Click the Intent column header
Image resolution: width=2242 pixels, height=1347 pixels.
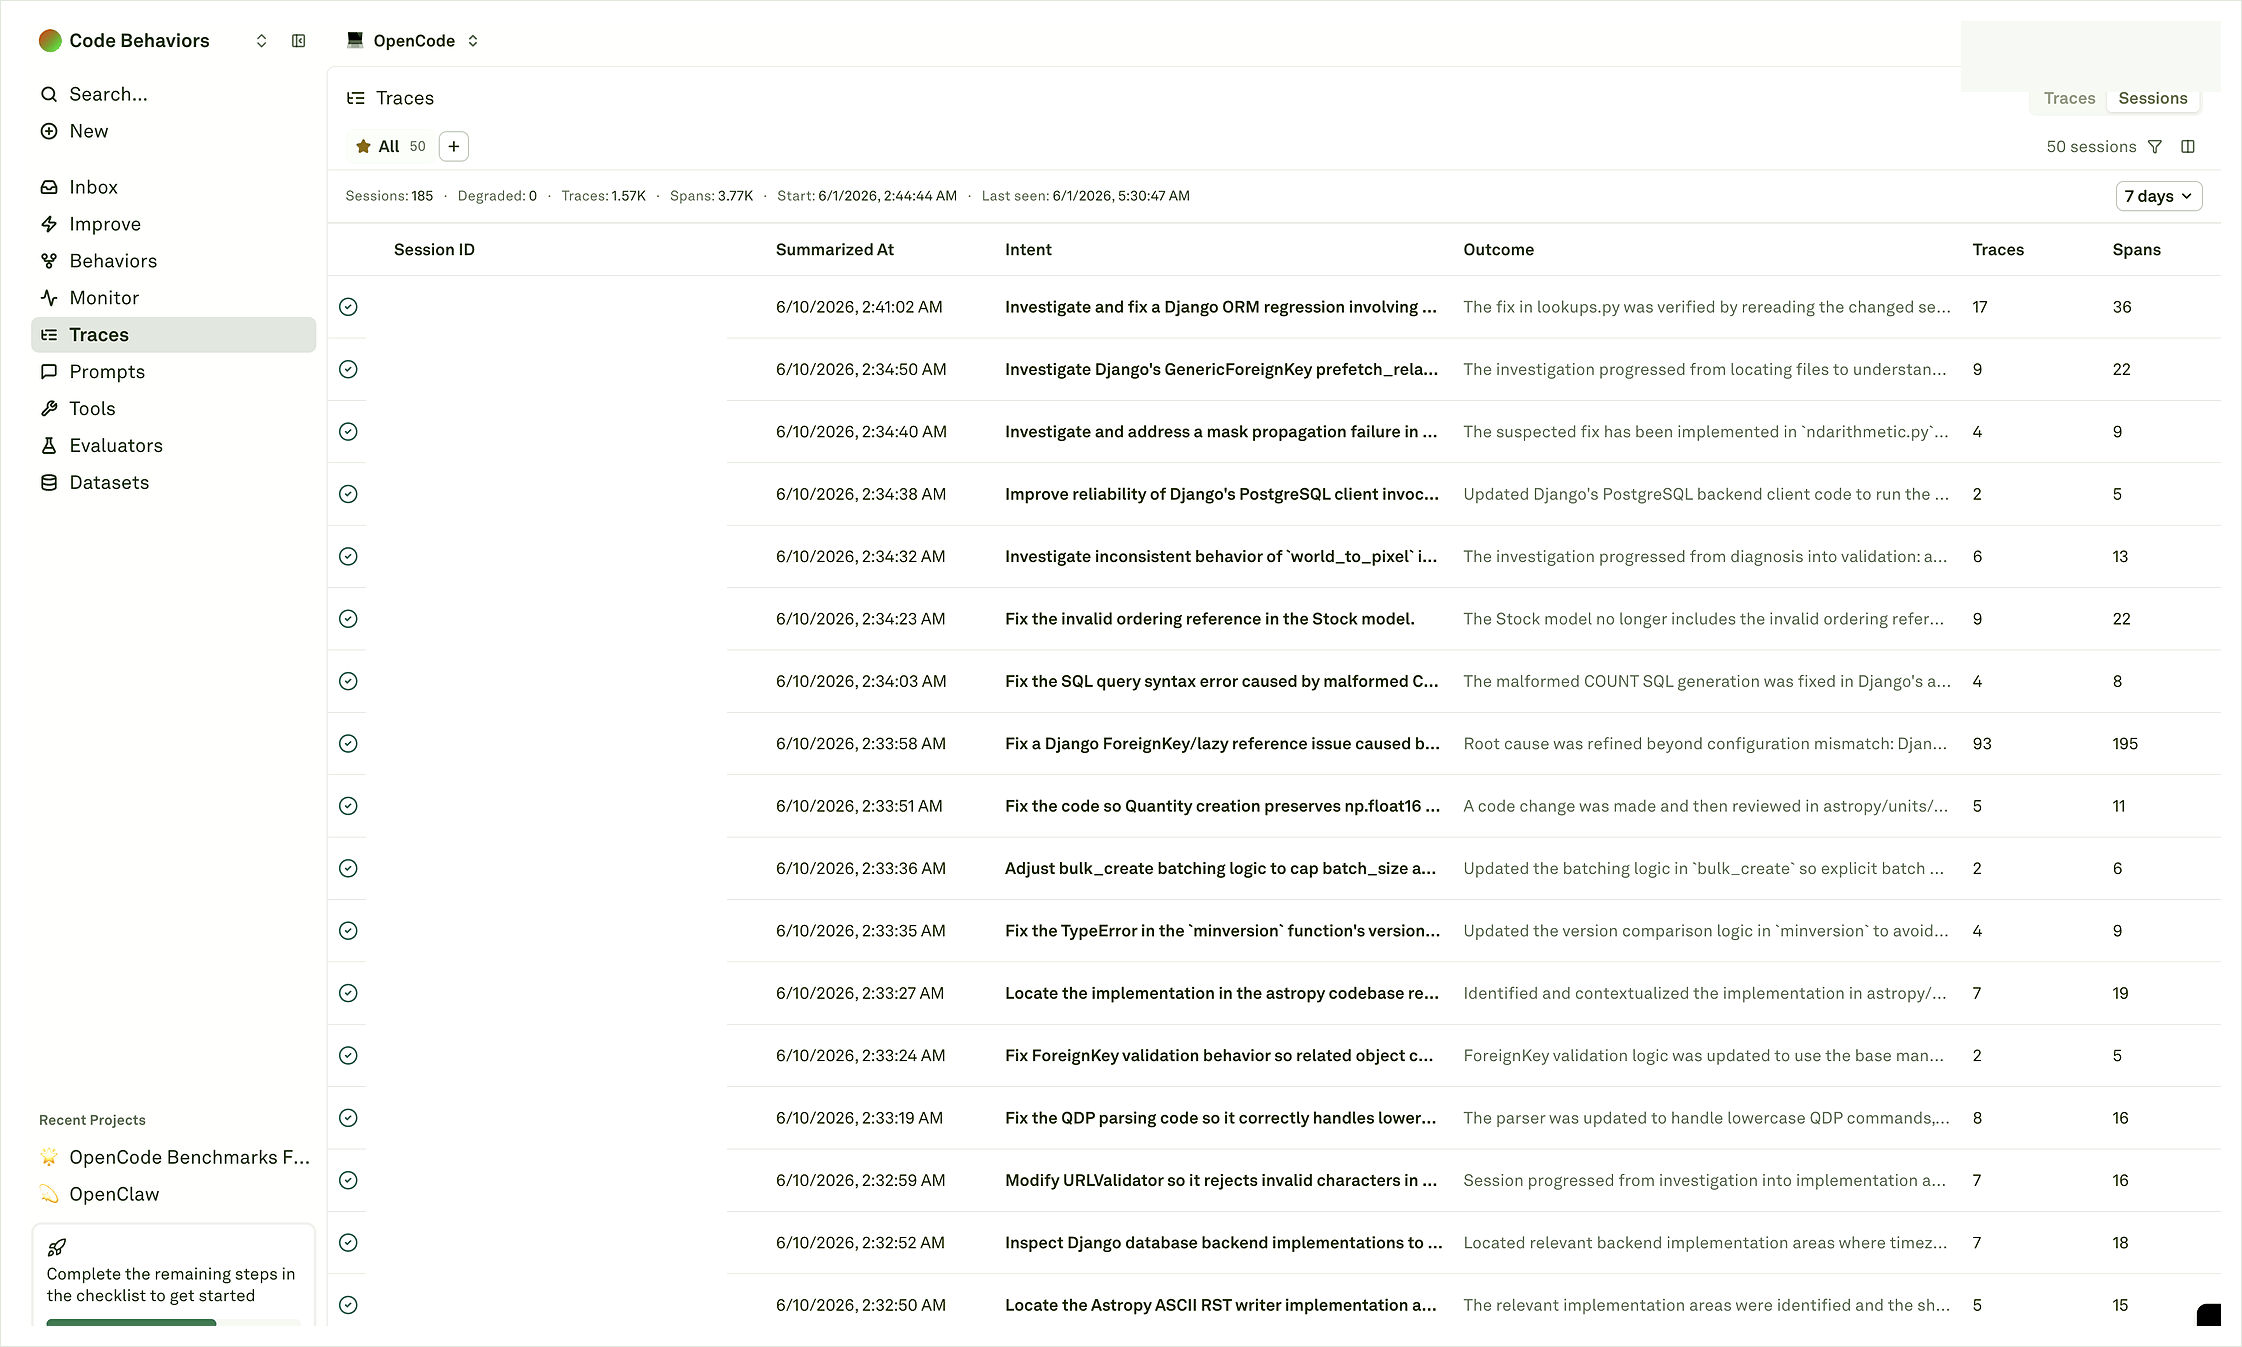[1028, 250]
